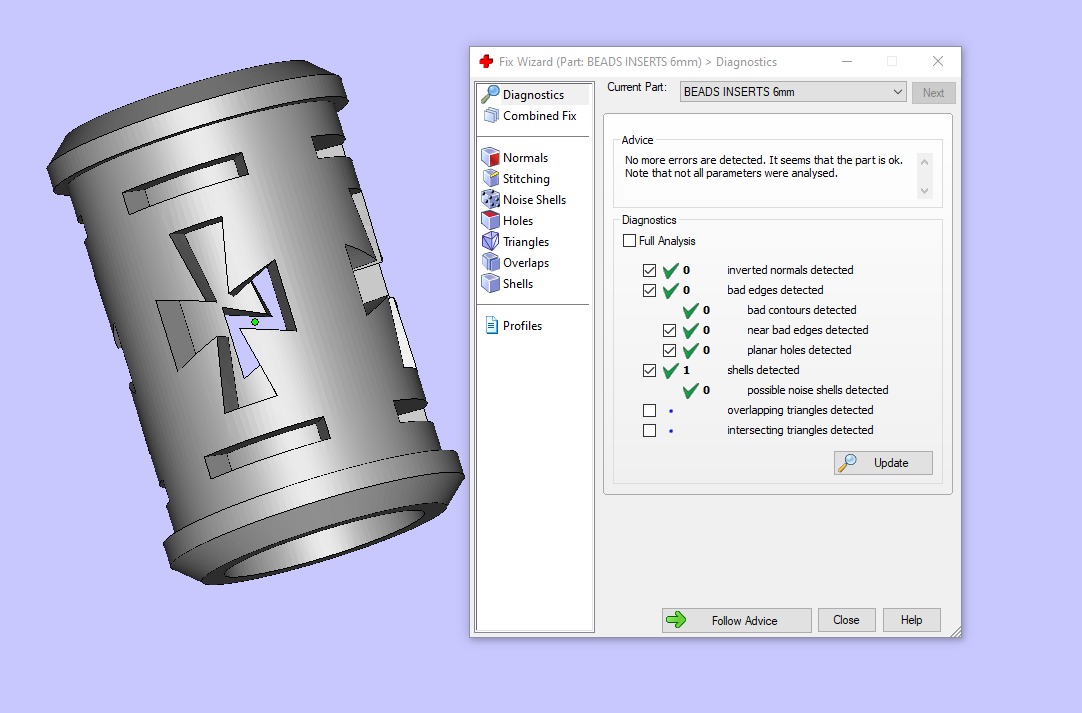Click the Triangles mesh icon
This screenshot has height=713, width=1082.
coord(491,241)
